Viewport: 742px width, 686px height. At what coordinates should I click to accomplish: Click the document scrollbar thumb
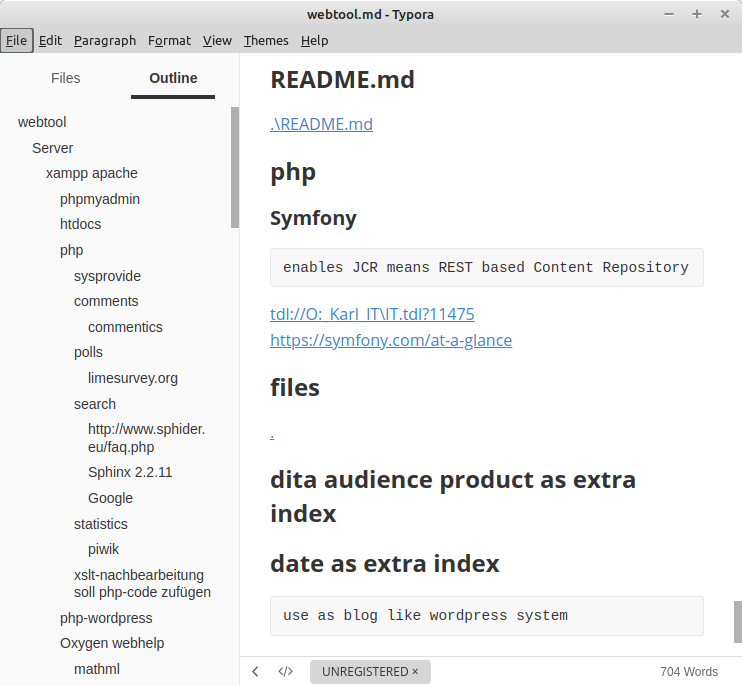(x=738, y=622)
